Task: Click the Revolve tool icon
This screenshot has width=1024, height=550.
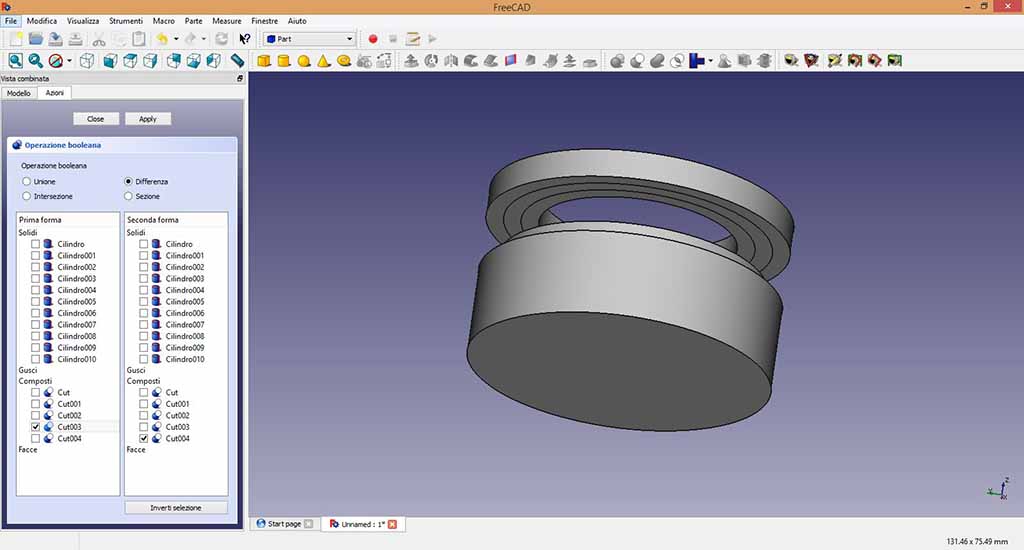Action: coord(431,61)
